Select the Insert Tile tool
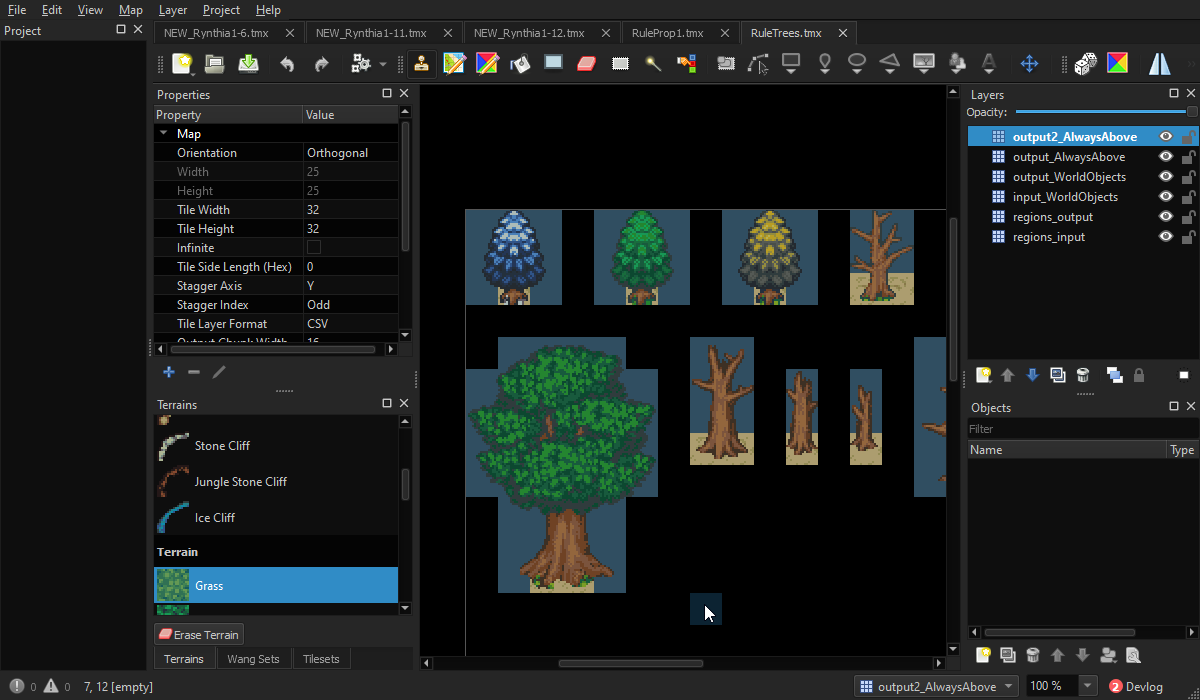1200x700 pixels. [923, 64]
